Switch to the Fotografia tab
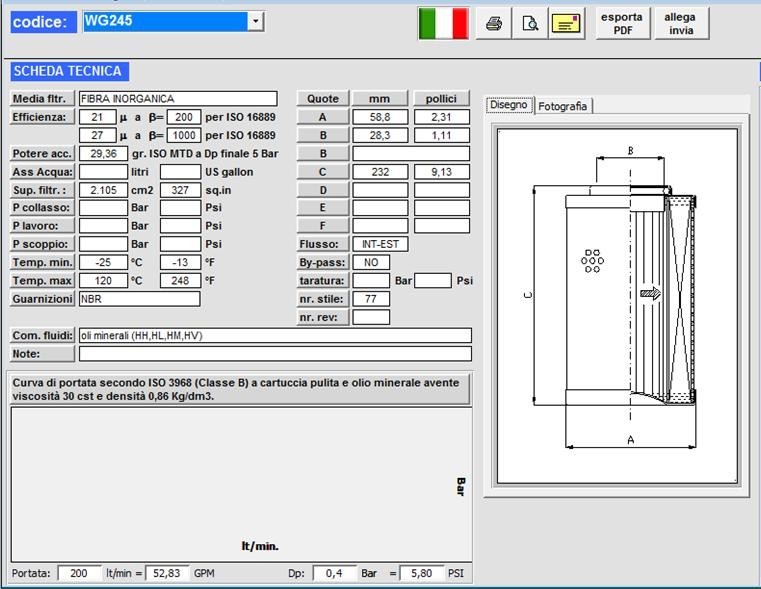The image size is (761, 589). tap(563, 106)
